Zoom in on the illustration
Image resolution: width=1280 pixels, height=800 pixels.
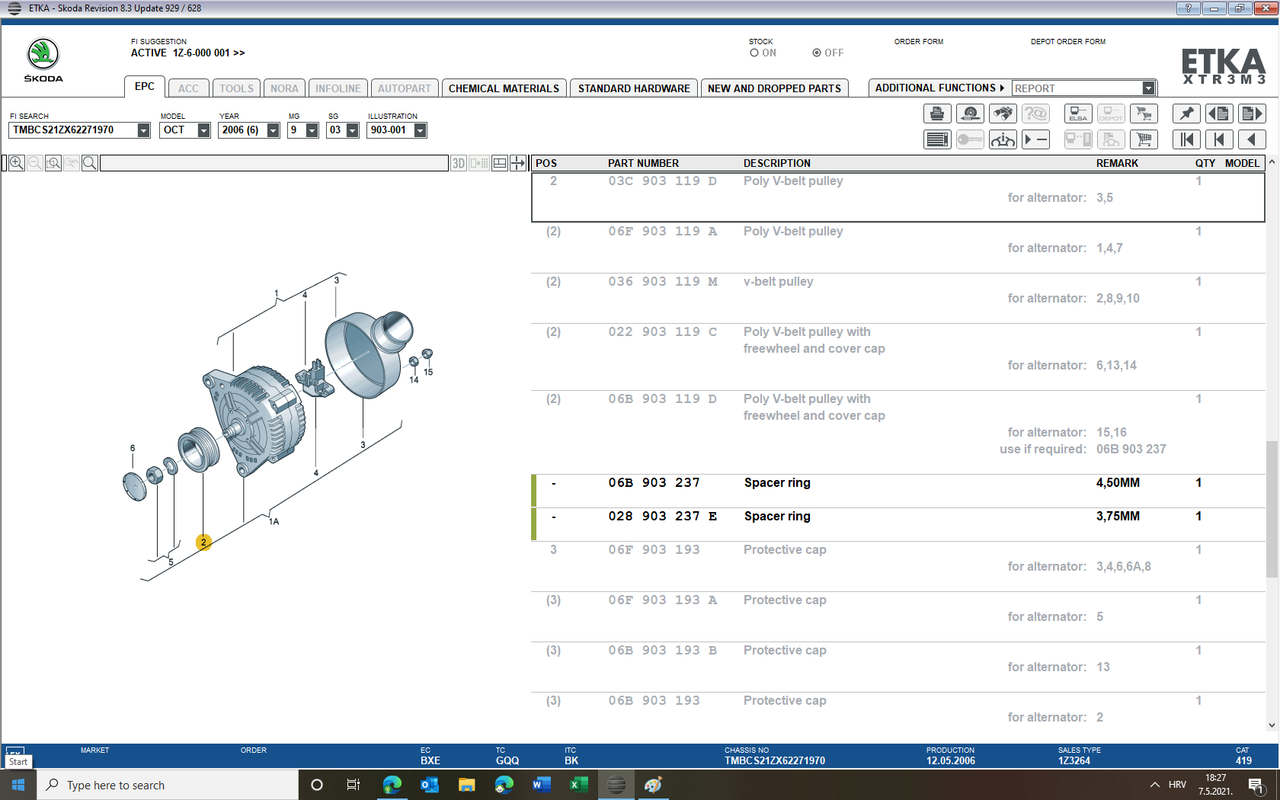click(x=17, y=163)
